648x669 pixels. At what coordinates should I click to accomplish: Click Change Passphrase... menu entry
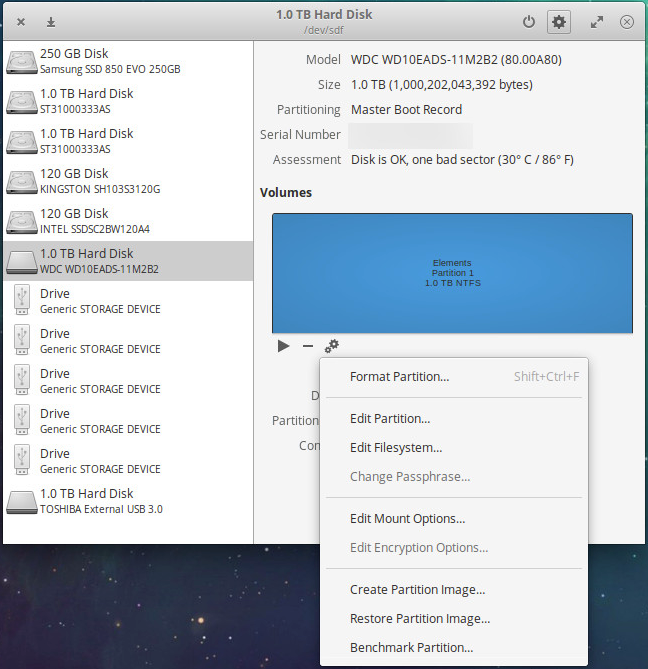[x=454, y=477]
